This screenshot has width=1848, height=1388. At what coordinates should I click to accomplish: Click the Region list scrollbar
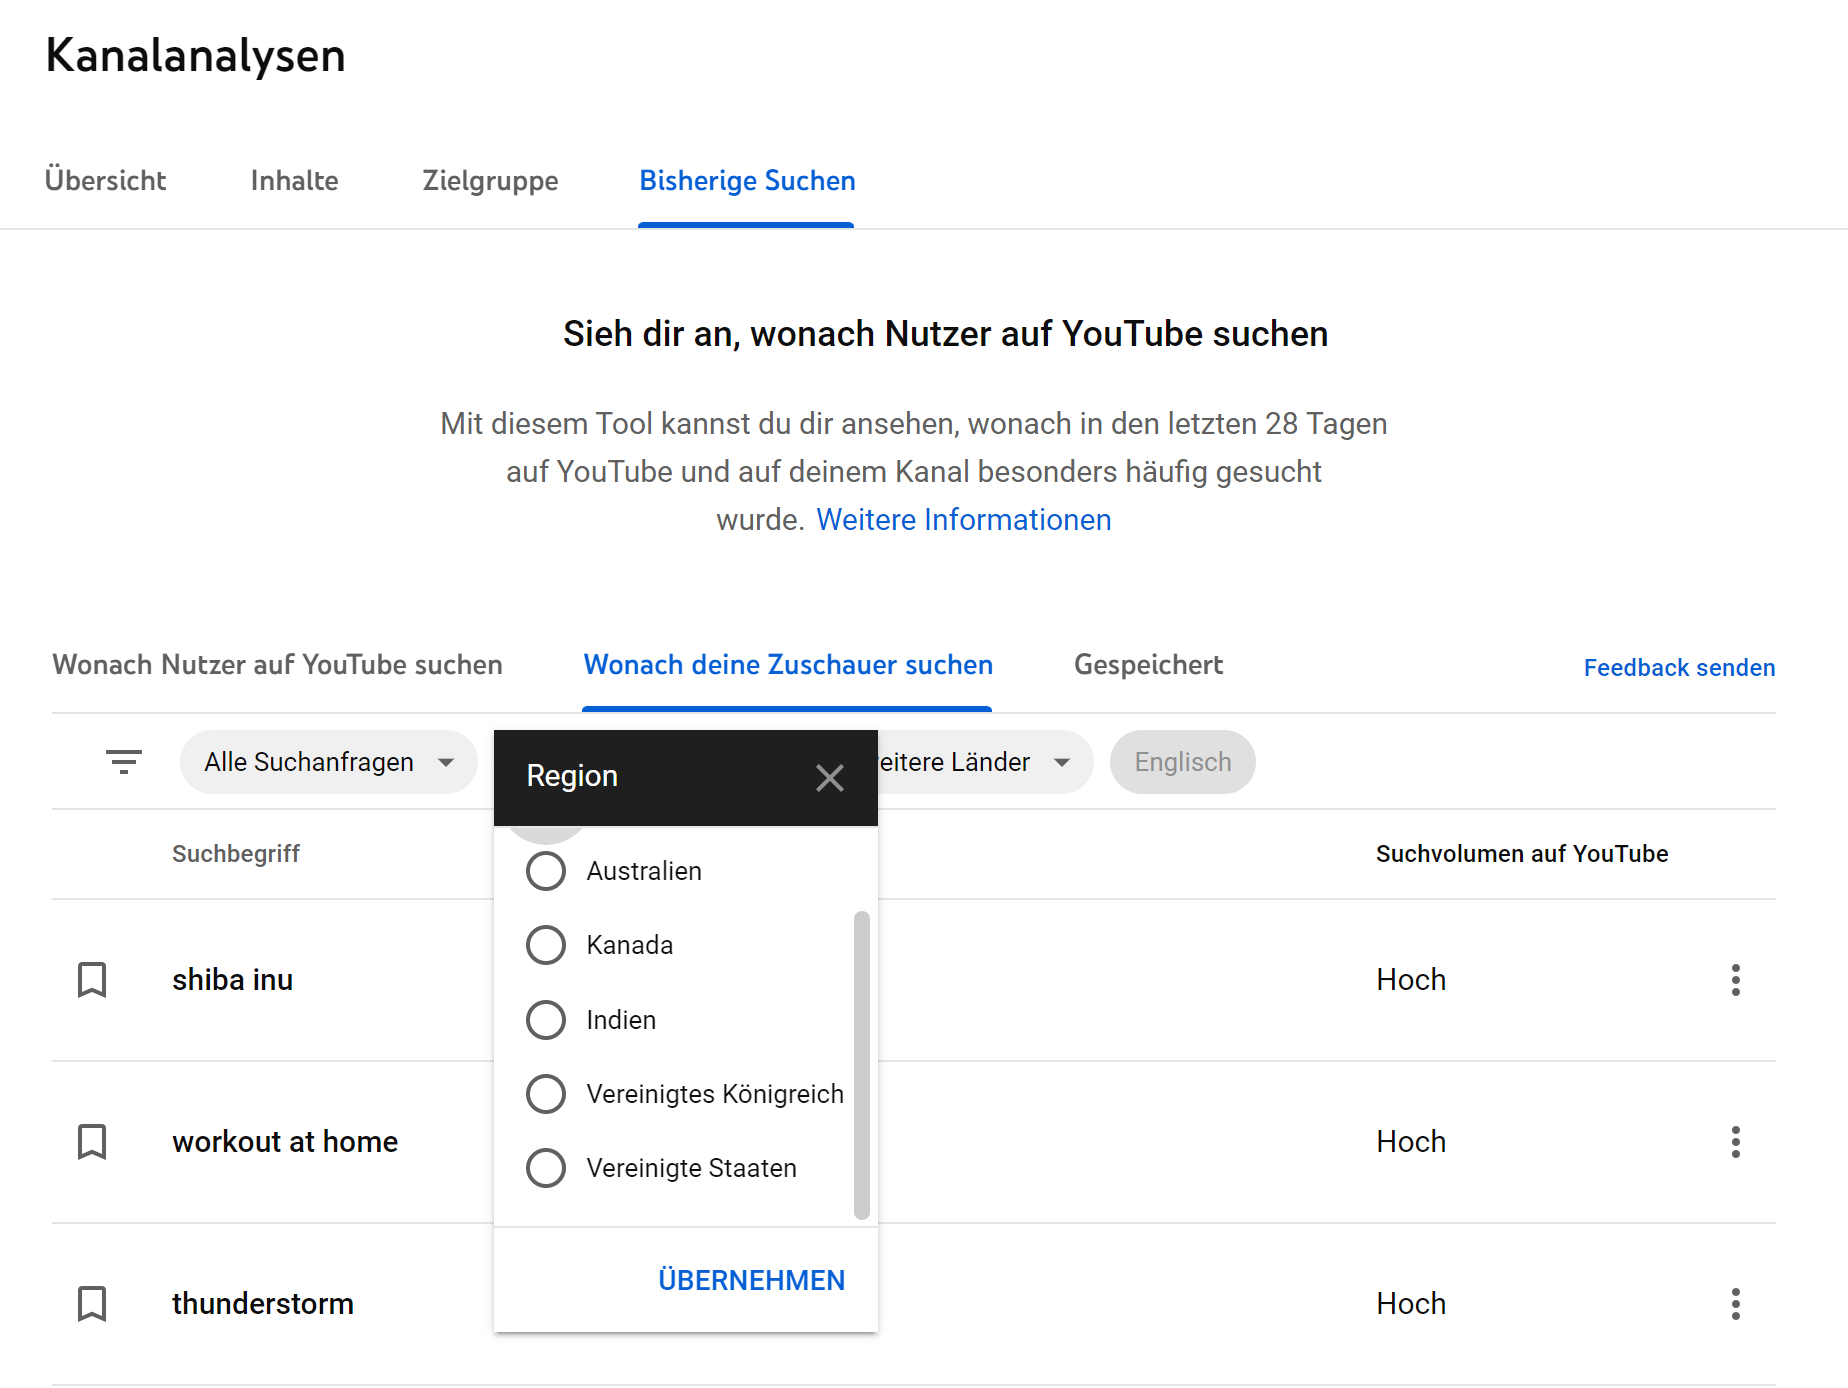point(861,1065)
